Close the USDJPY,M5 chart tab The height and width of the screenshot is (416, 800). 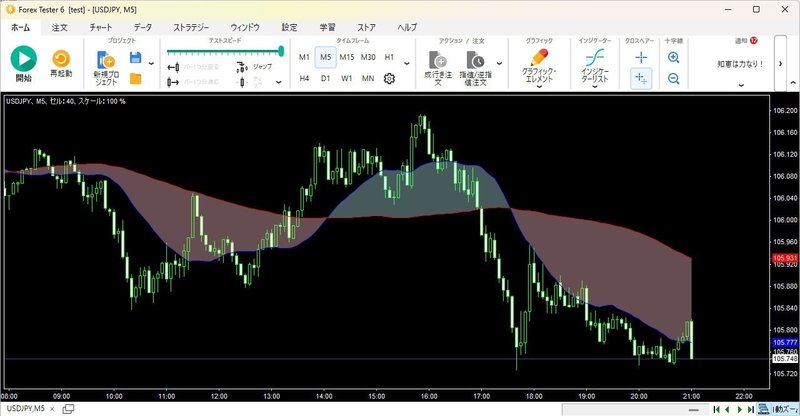coord(52,409)
